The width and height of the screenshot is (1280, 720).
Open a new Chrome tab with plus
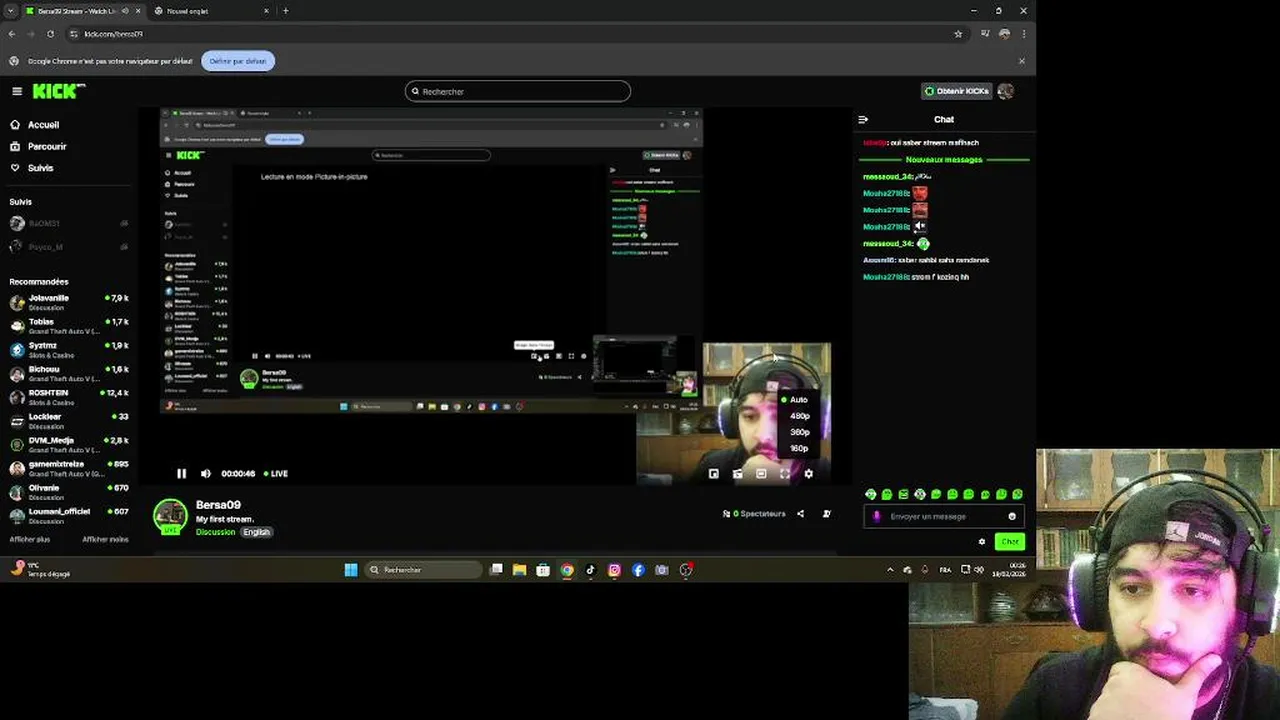click(x=286, y=11)
